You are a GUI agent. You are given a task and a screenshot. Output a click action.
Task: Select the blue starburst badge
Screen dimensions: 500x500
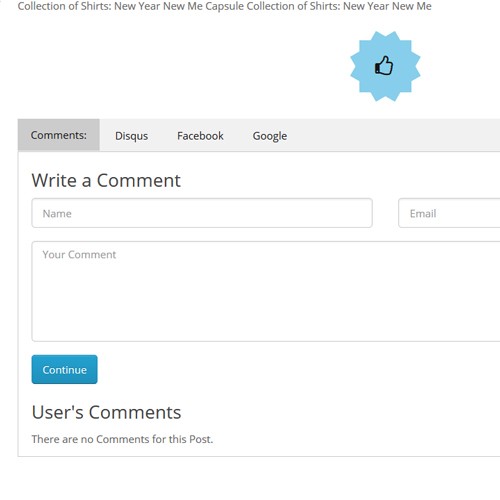pyautogui.click(x=385, y=66)
